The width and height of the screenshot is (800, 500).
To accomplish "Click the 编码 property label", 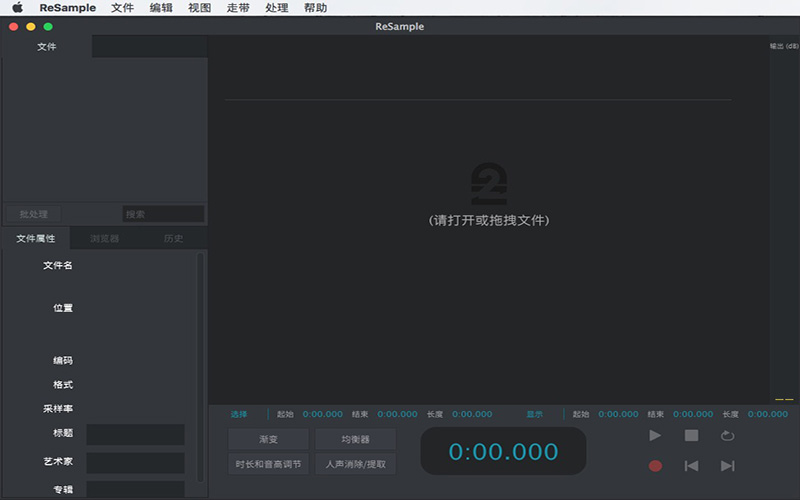I will tap(63, 360).
